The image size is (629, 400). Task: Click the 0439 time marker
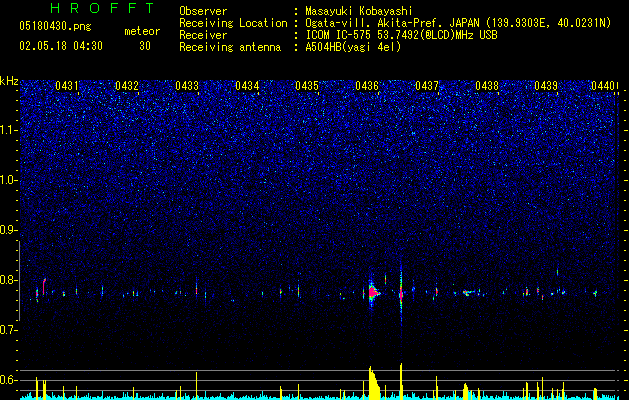coord(546,86)
